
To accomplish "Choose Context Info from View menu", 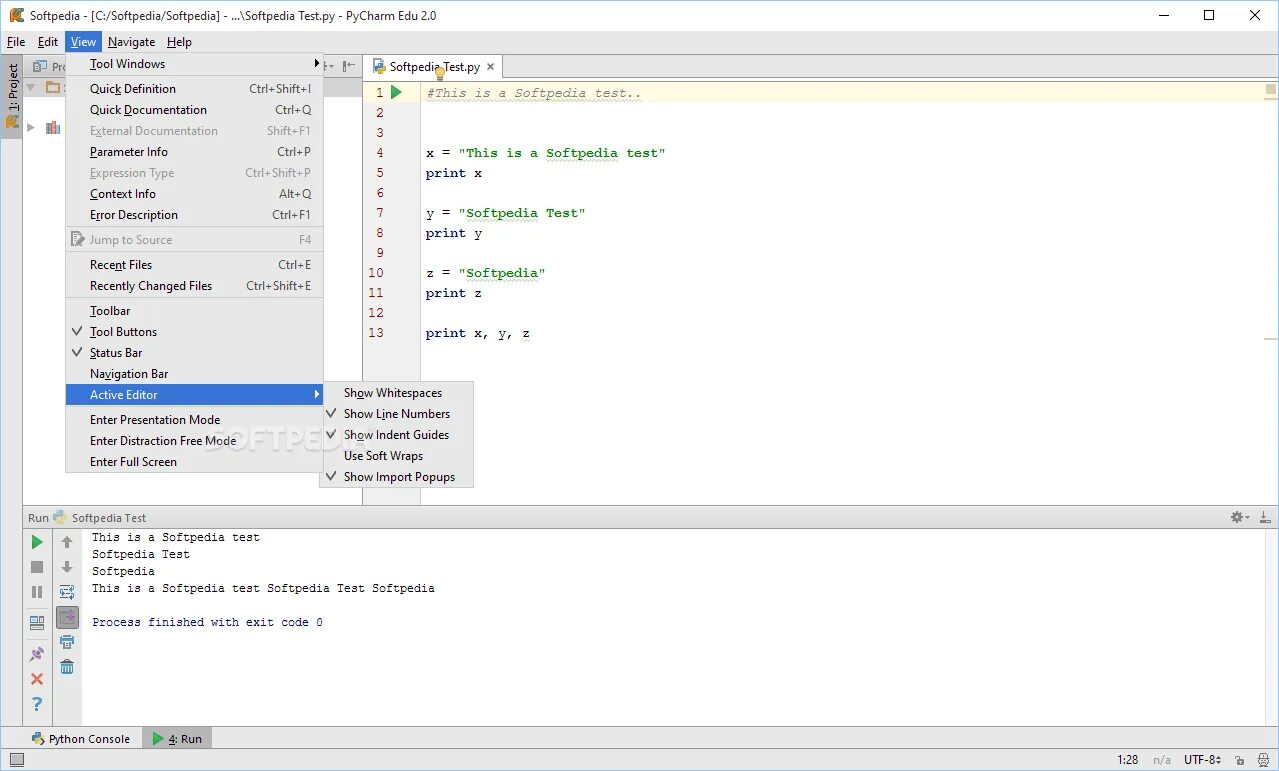I will click(x=194, y=194).
